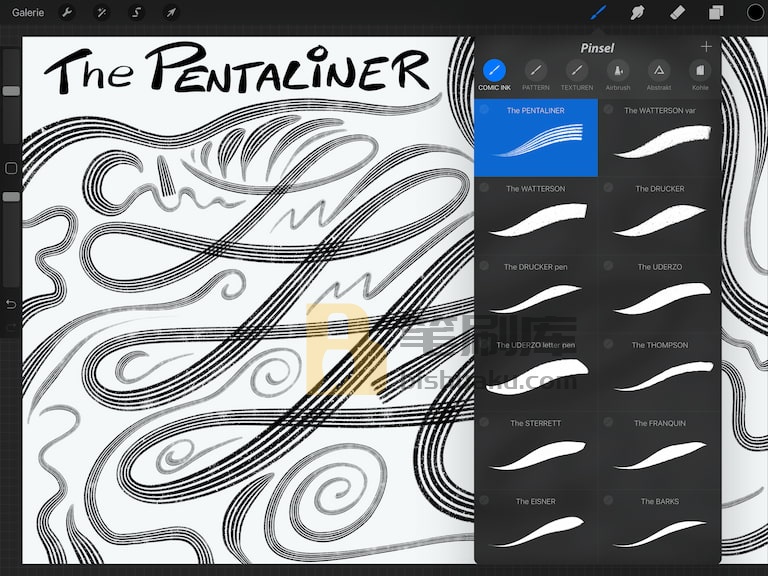
Task: Switch to the PATTERN brush set
Action: coord(536,75)
